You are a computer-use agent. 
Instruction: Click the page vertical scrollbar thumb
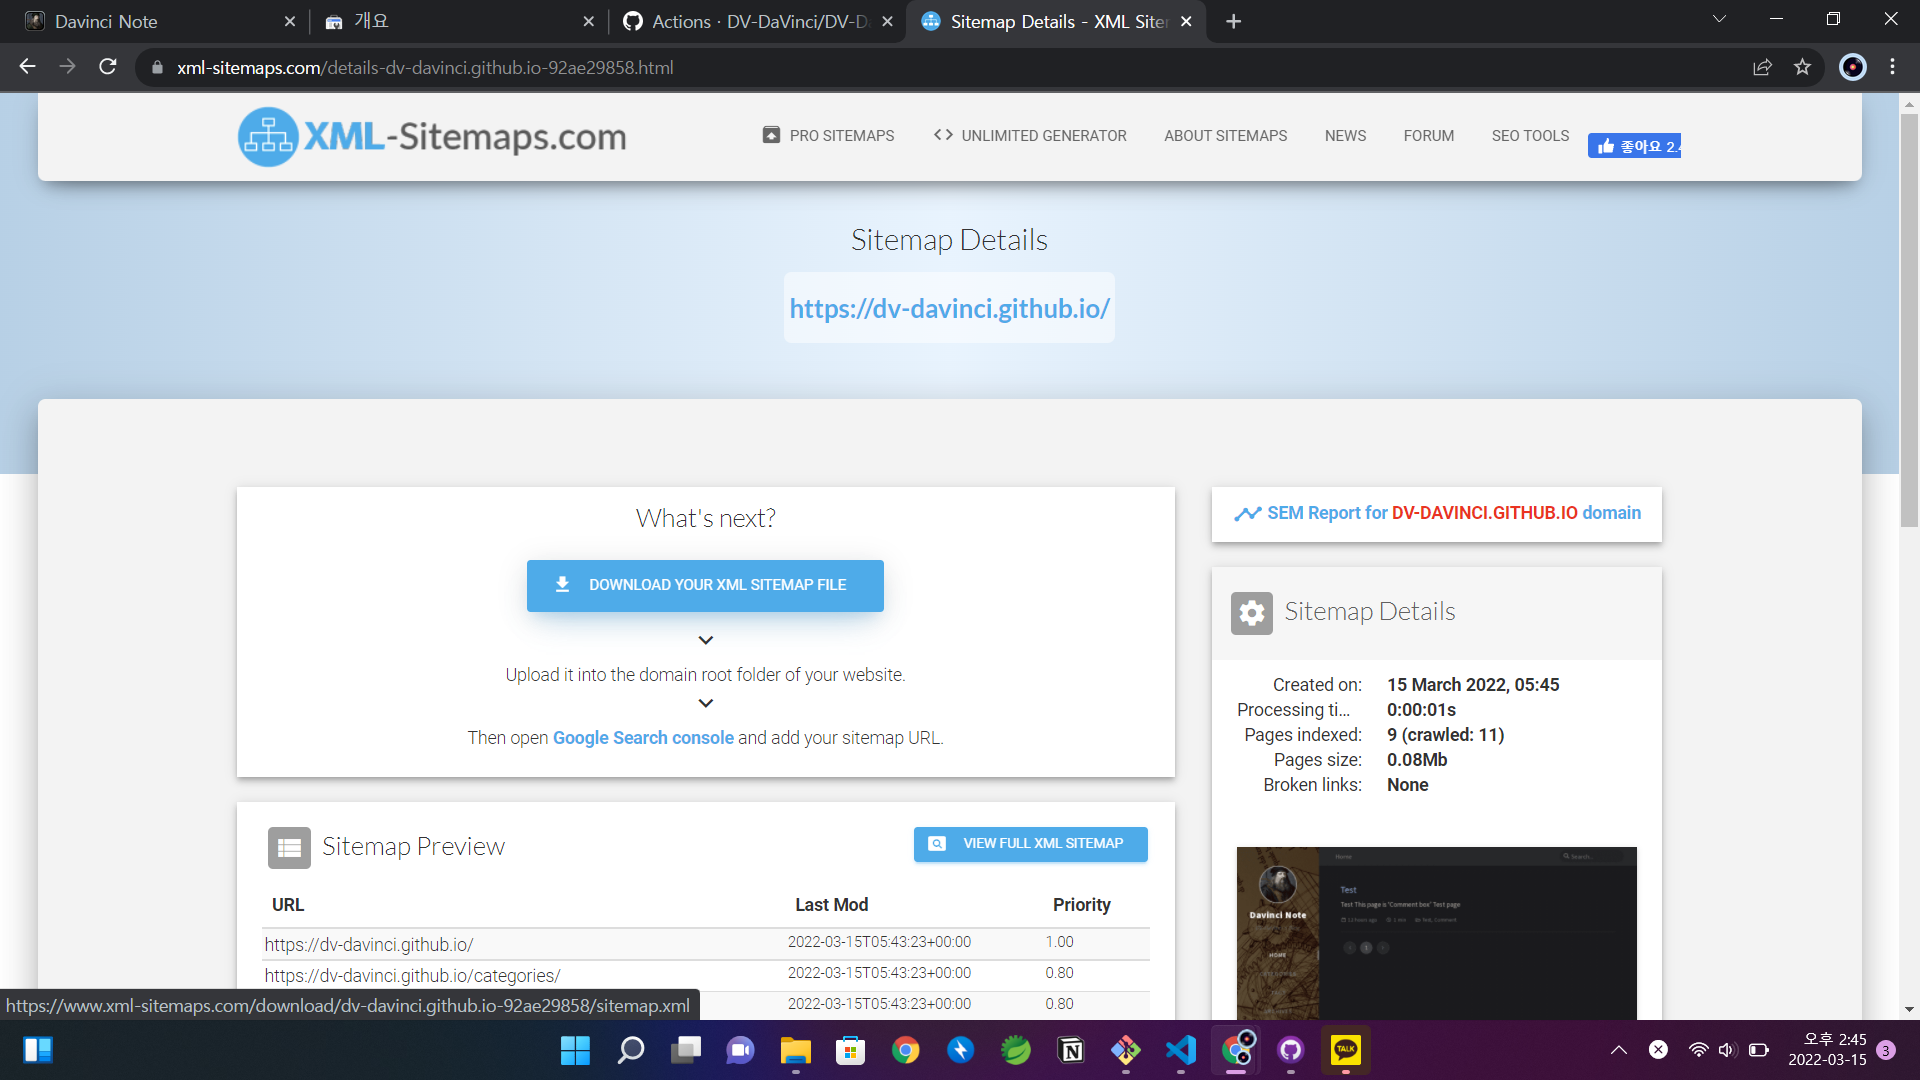(1909, 320)
